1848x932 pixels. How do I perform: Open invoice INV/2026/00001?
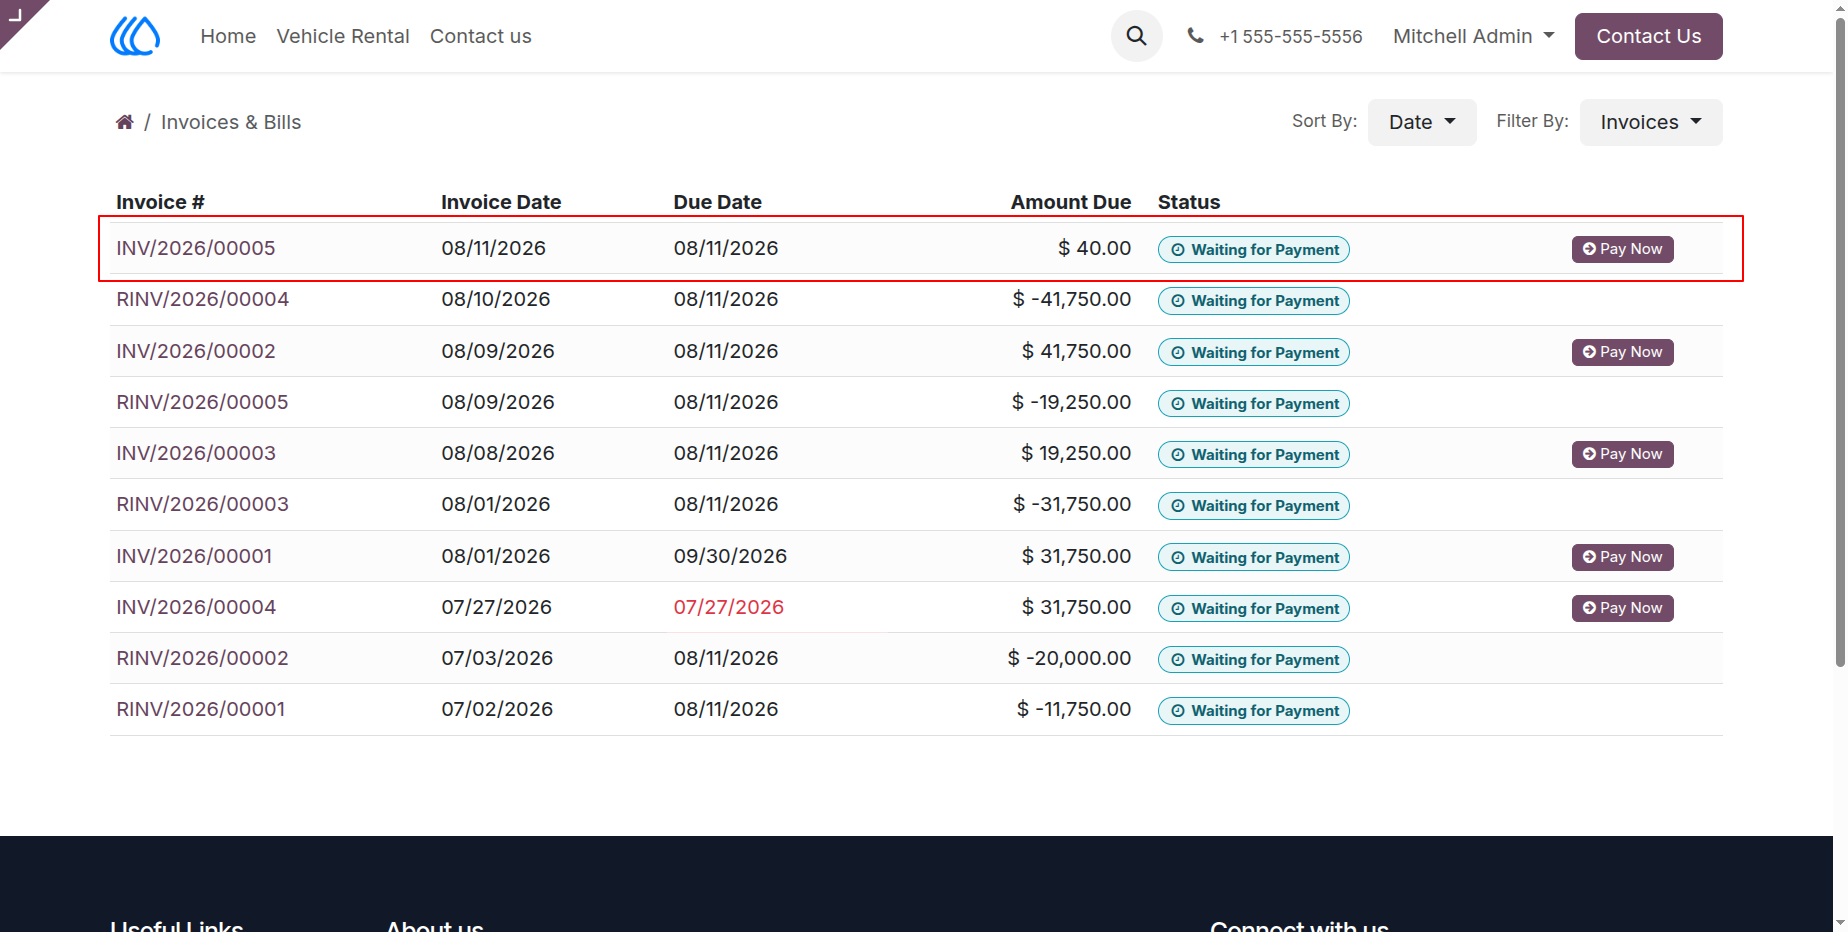(x=194, y=556)
